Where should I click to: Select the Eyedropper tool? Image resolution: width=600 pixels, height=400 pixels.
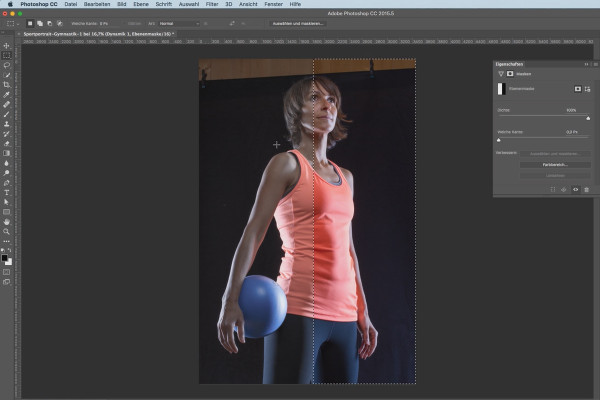coord(7,95)
